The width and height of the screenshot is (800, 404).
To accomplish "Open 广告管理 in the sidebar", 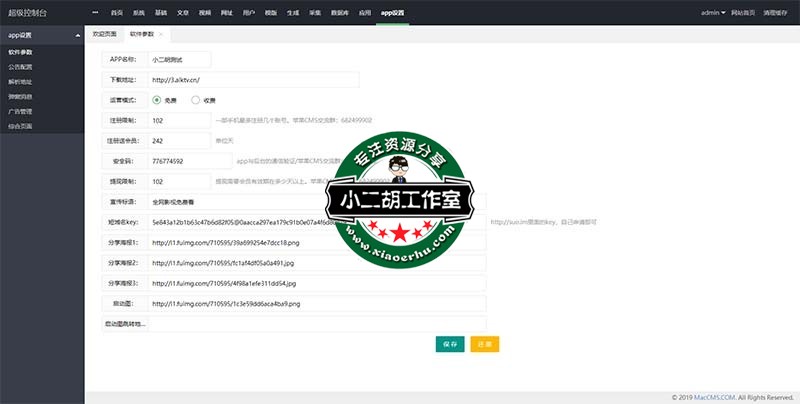I will (x=20, y=111).
